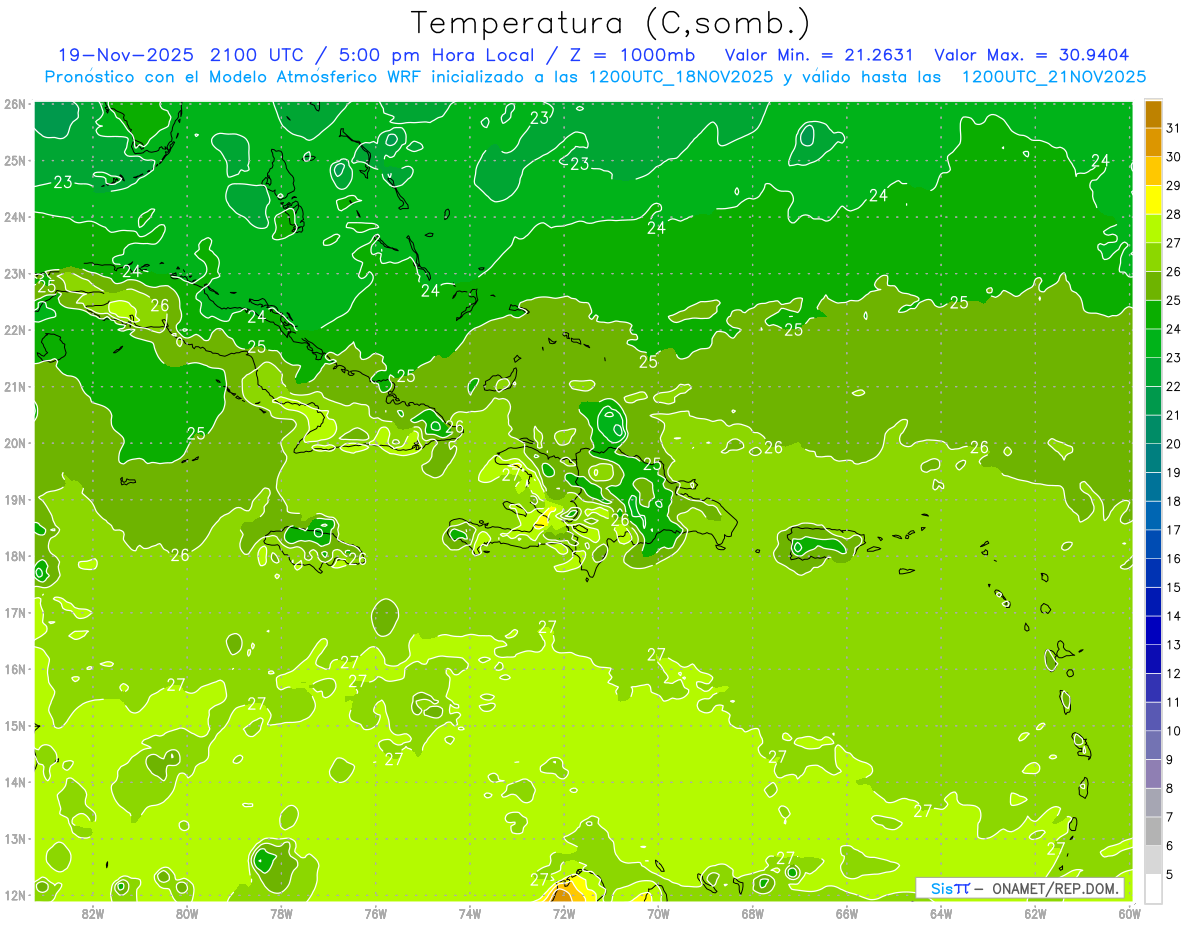Click the '29' color scale label
The width and height of the screenshot is (1200, 927).
click(1173, 186)
